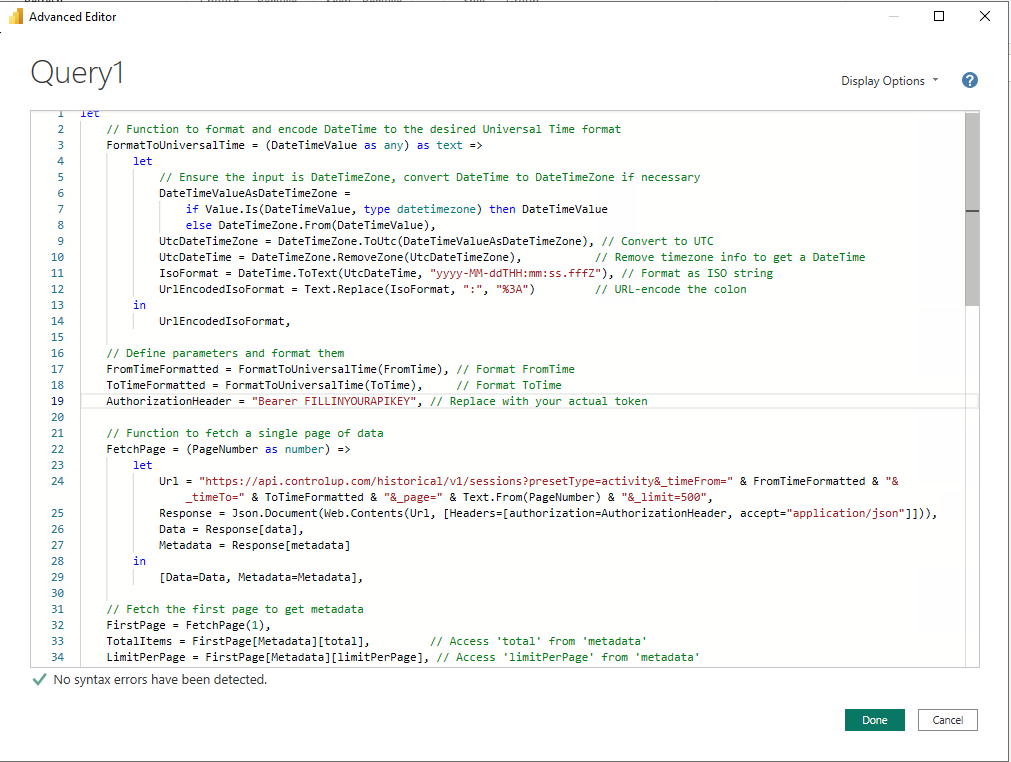Viewport: 1011px width, 762px height.
Task: Click the "// Convert to UTC" comment
Action: (658, 241)
